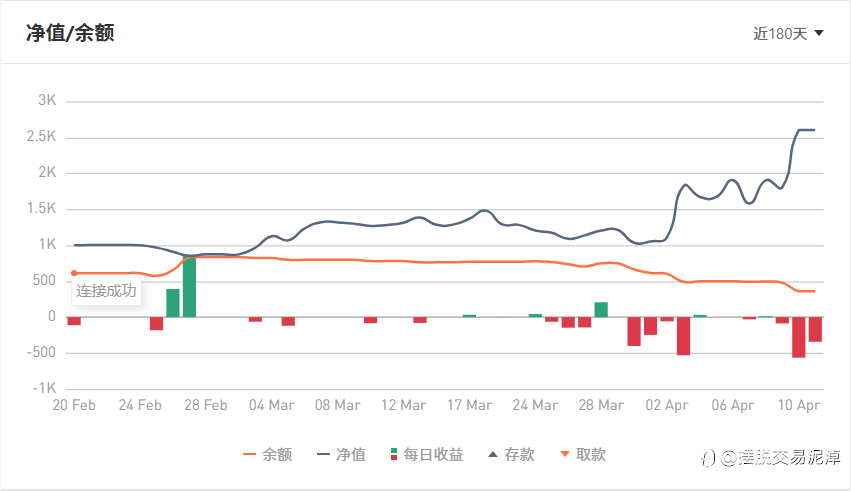This screenshot has height=491, width=851.
Task: Click the 10 Apr date axis label
Action: coord(798,405)
